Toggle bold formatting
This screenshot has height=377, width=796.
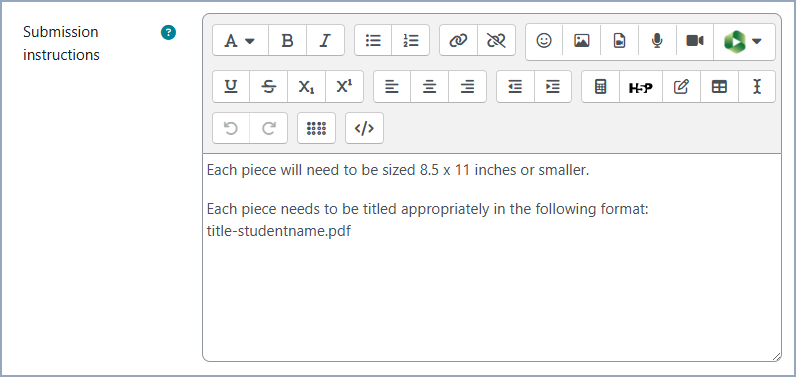click(287, 40)
